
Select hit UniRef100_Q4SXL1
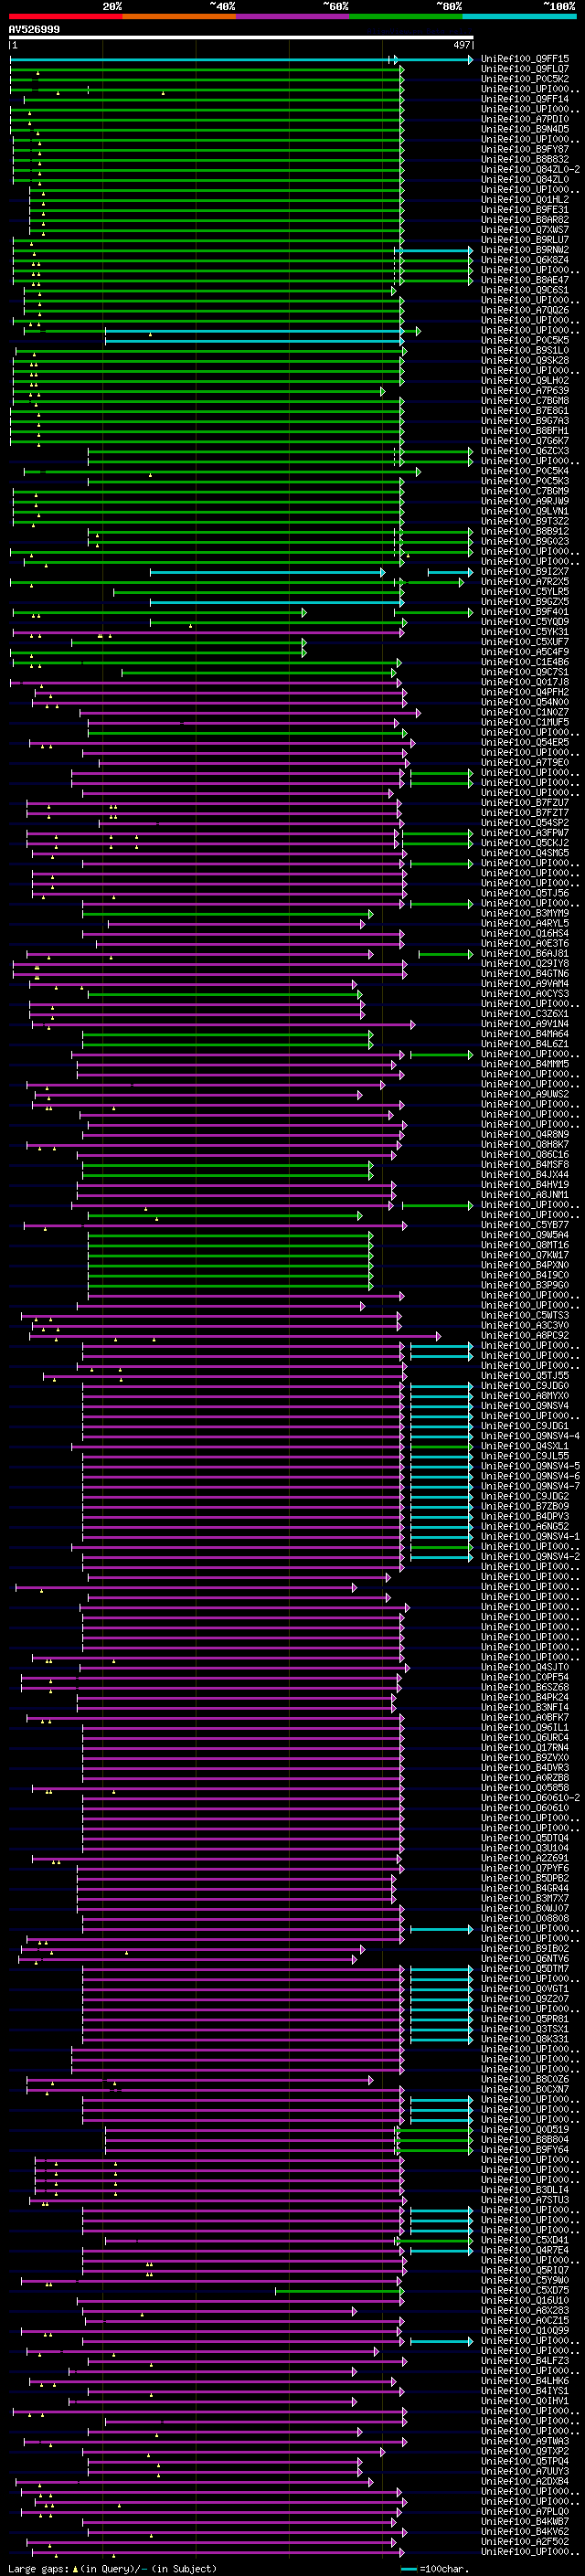pyautogui.click(x=525, y=1446)
